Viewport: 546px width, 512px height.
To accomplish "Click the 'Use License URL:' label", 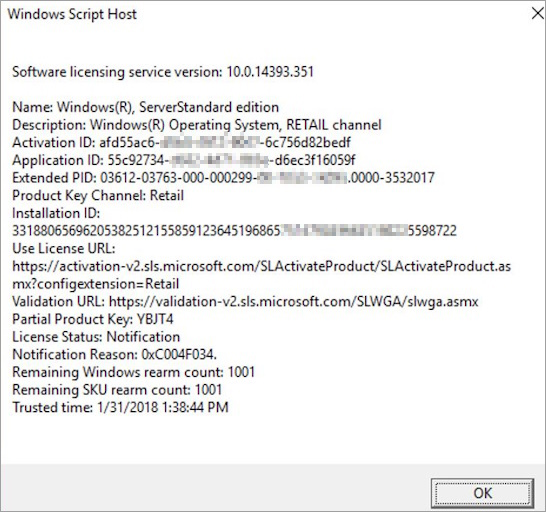I will [x=64, y=249].
